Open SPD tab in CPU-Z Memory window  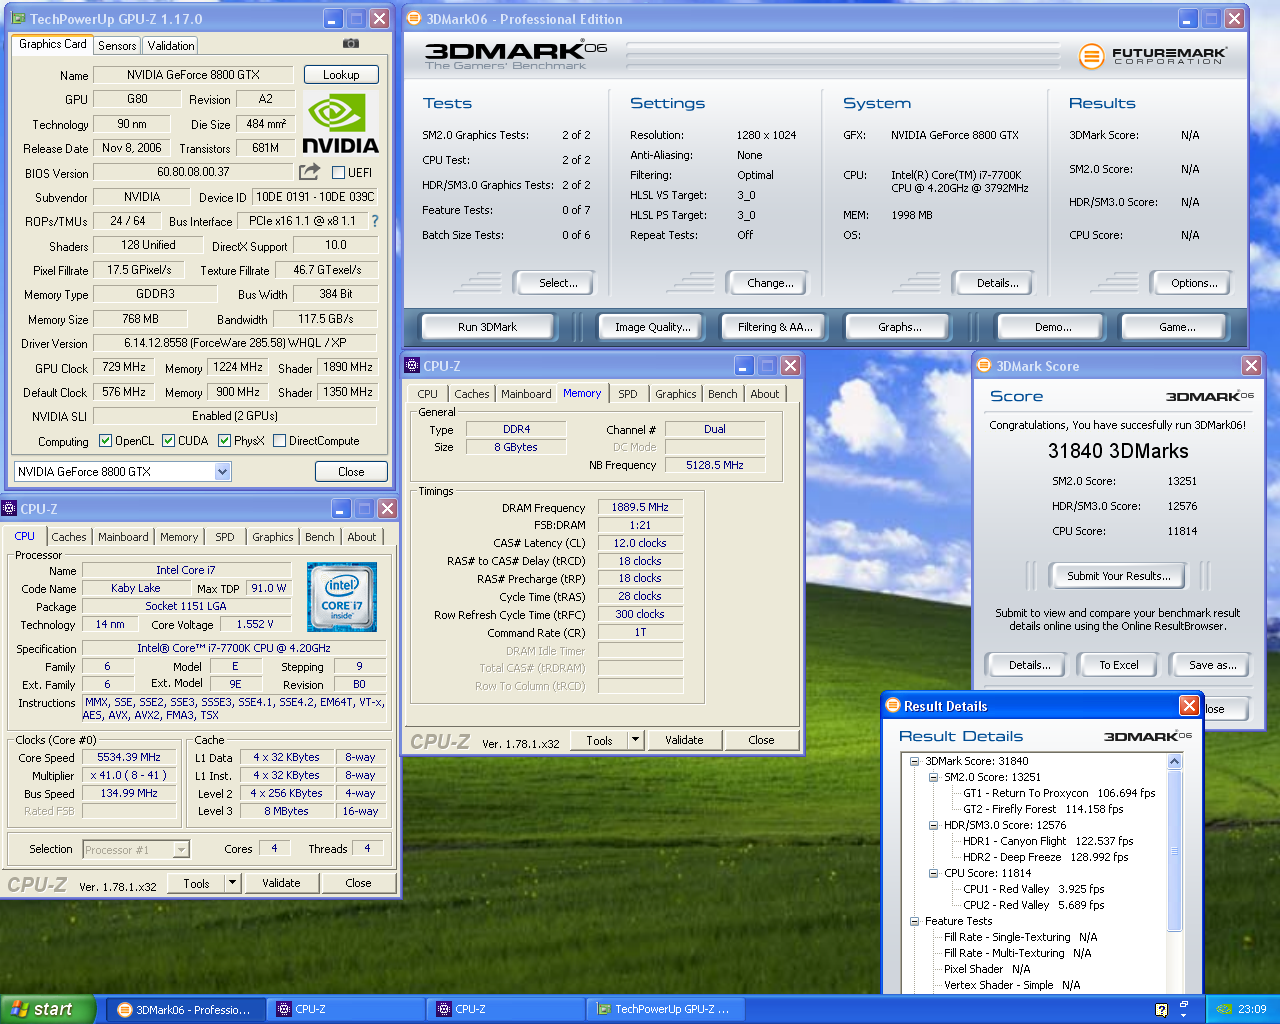click(627, 394)
